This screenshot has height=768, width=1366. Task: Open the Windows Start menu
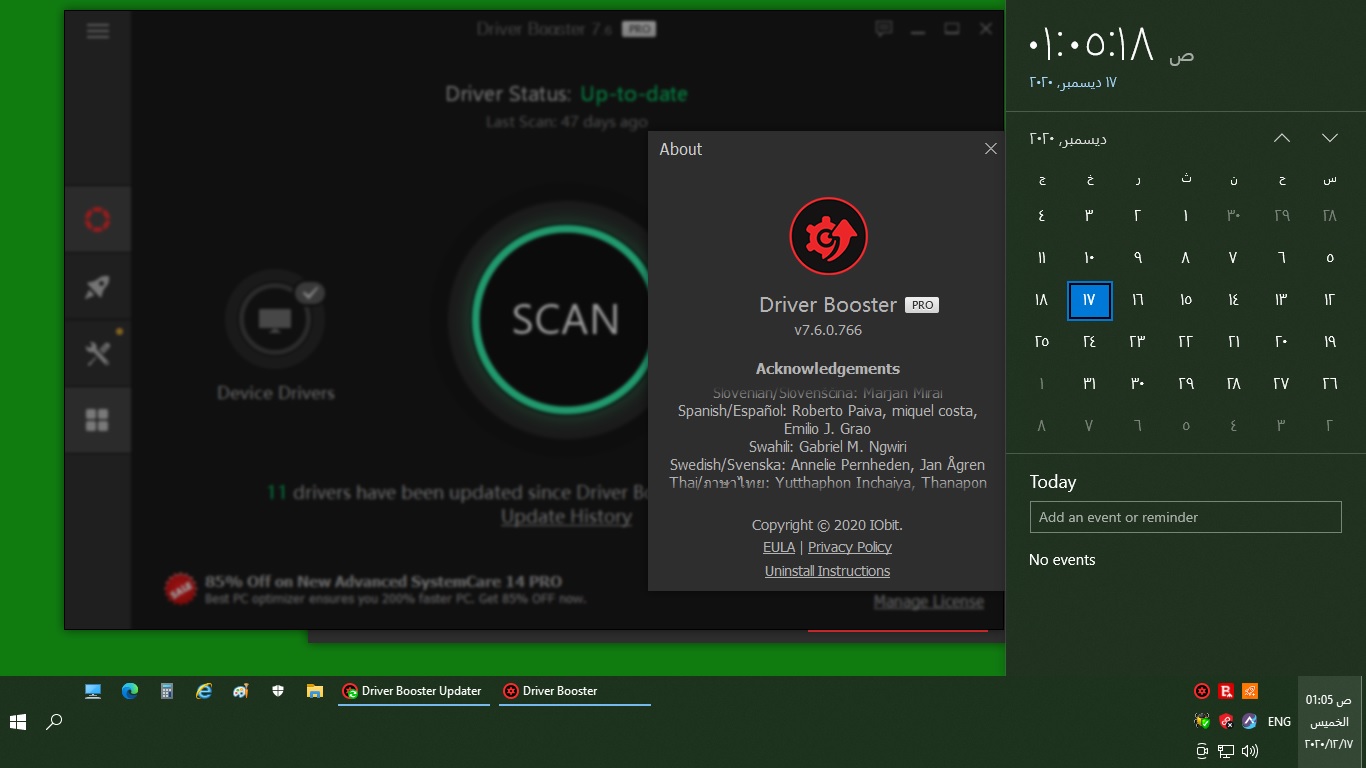(18, 721)
